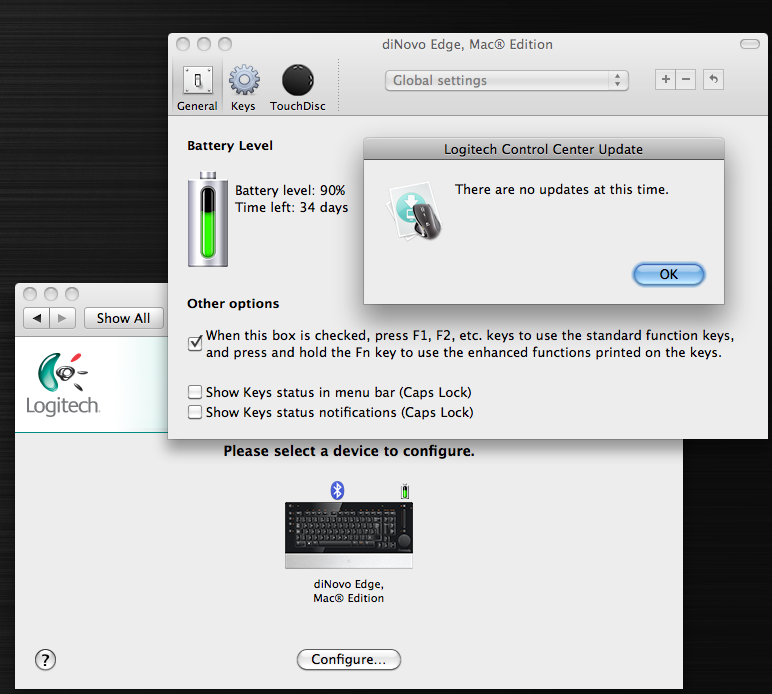Click the restore defaults arrow button

713,79
